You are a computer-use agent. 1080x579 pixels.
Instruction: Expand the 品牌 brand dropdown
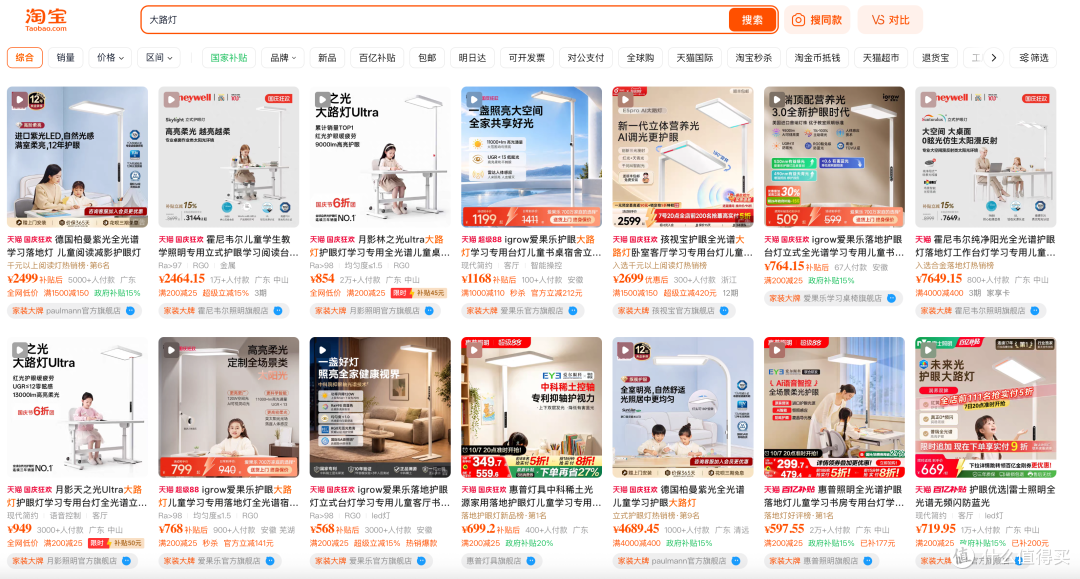[283, 58]
